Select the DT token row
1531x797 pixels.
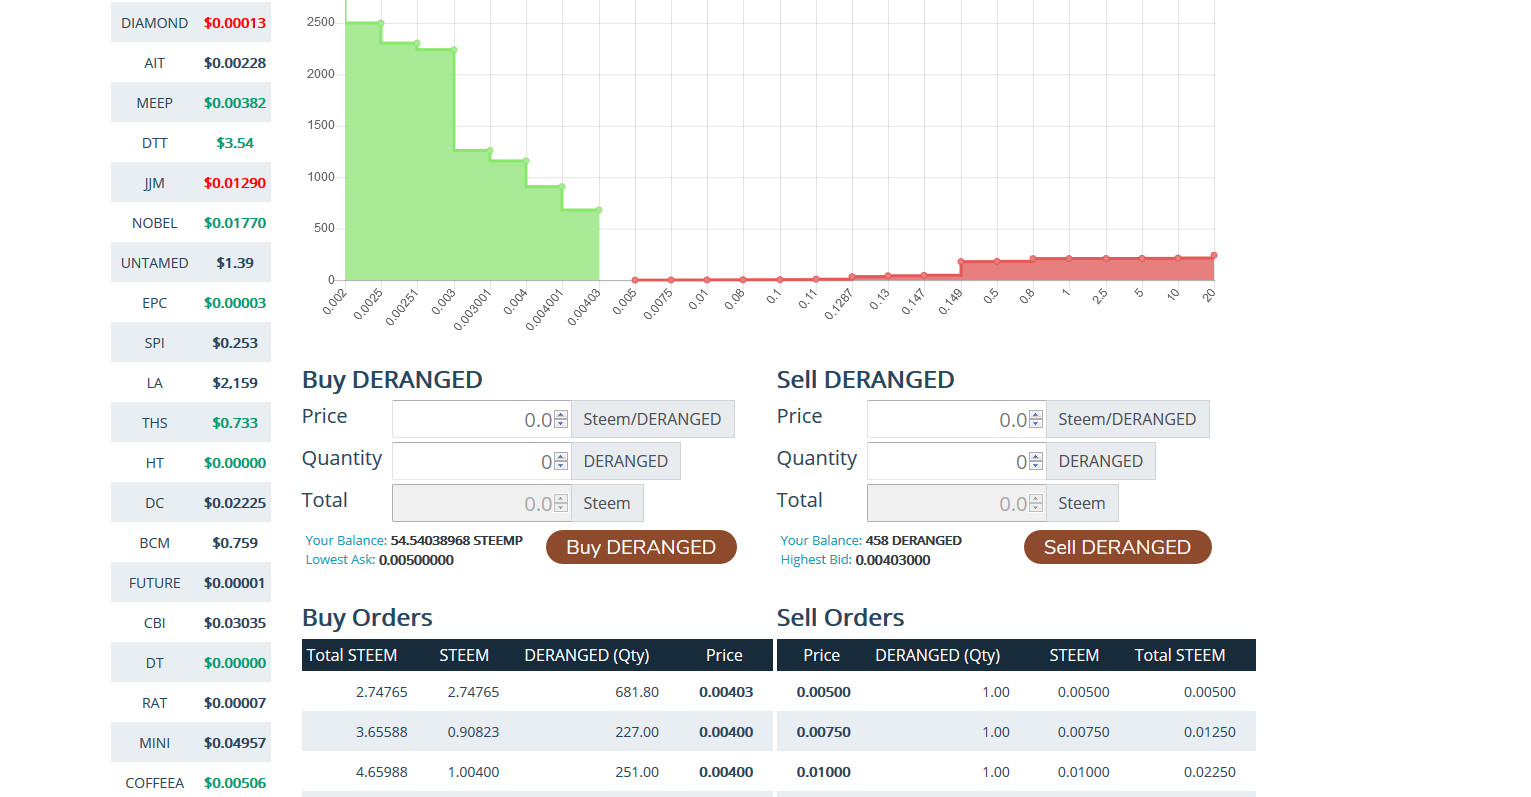point(191,662)
